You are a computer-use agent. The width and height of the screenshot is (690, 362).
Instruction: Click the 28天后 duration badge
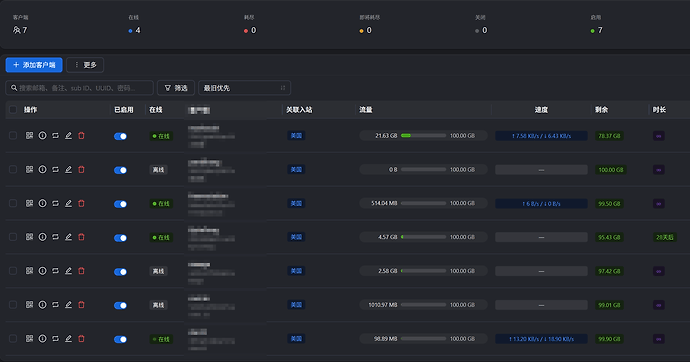pyautogui.click(x=664, y=237)
